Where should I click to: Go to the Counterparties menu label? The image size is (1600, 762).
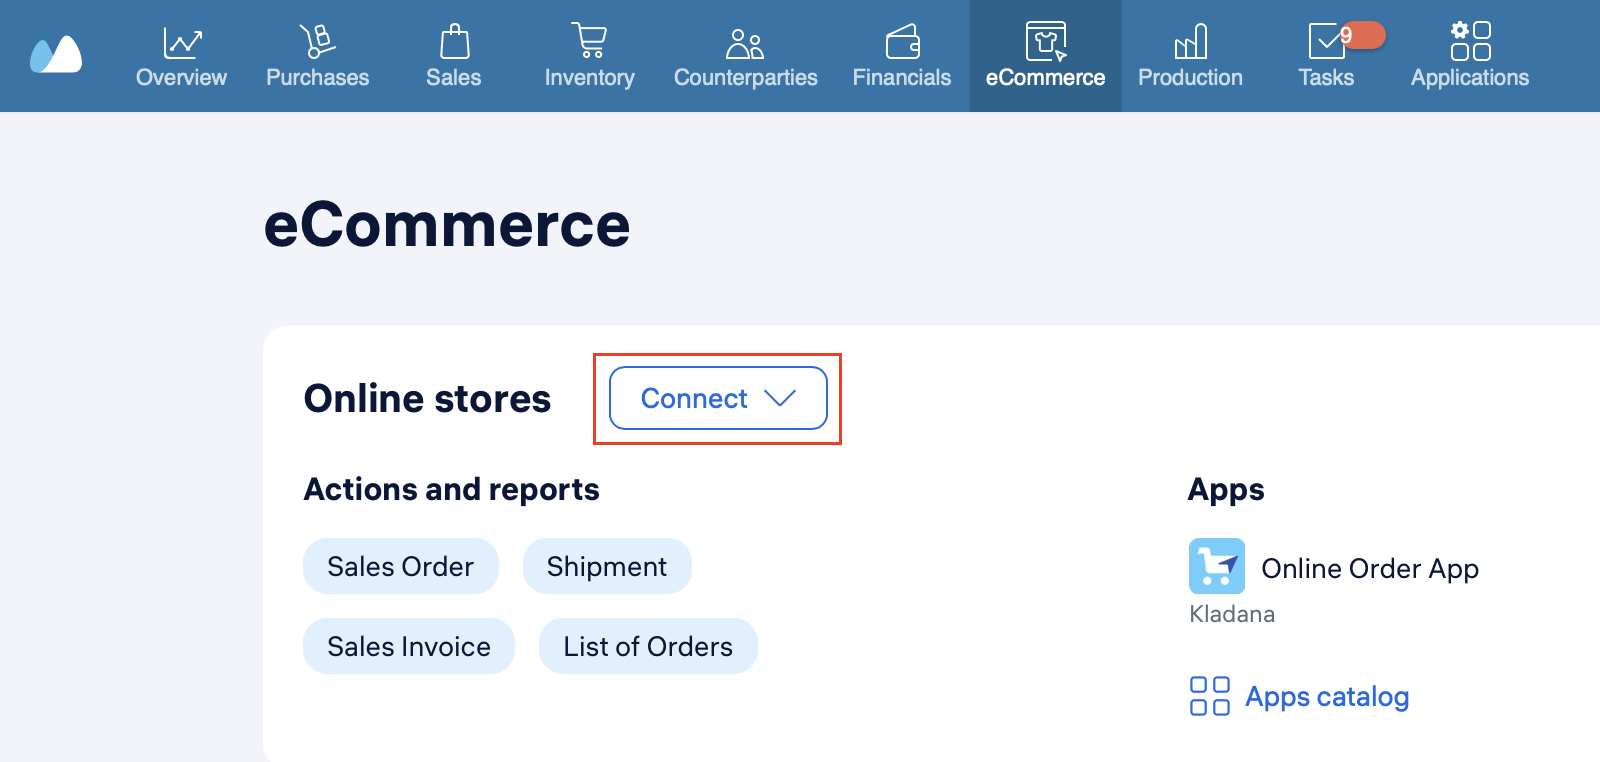[x=745, y=77]
